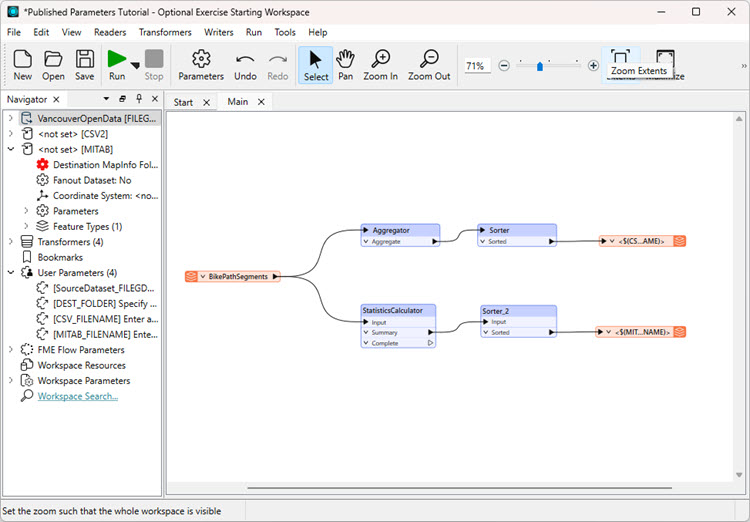Select Coordinate System tree item

tap(97, 196)
